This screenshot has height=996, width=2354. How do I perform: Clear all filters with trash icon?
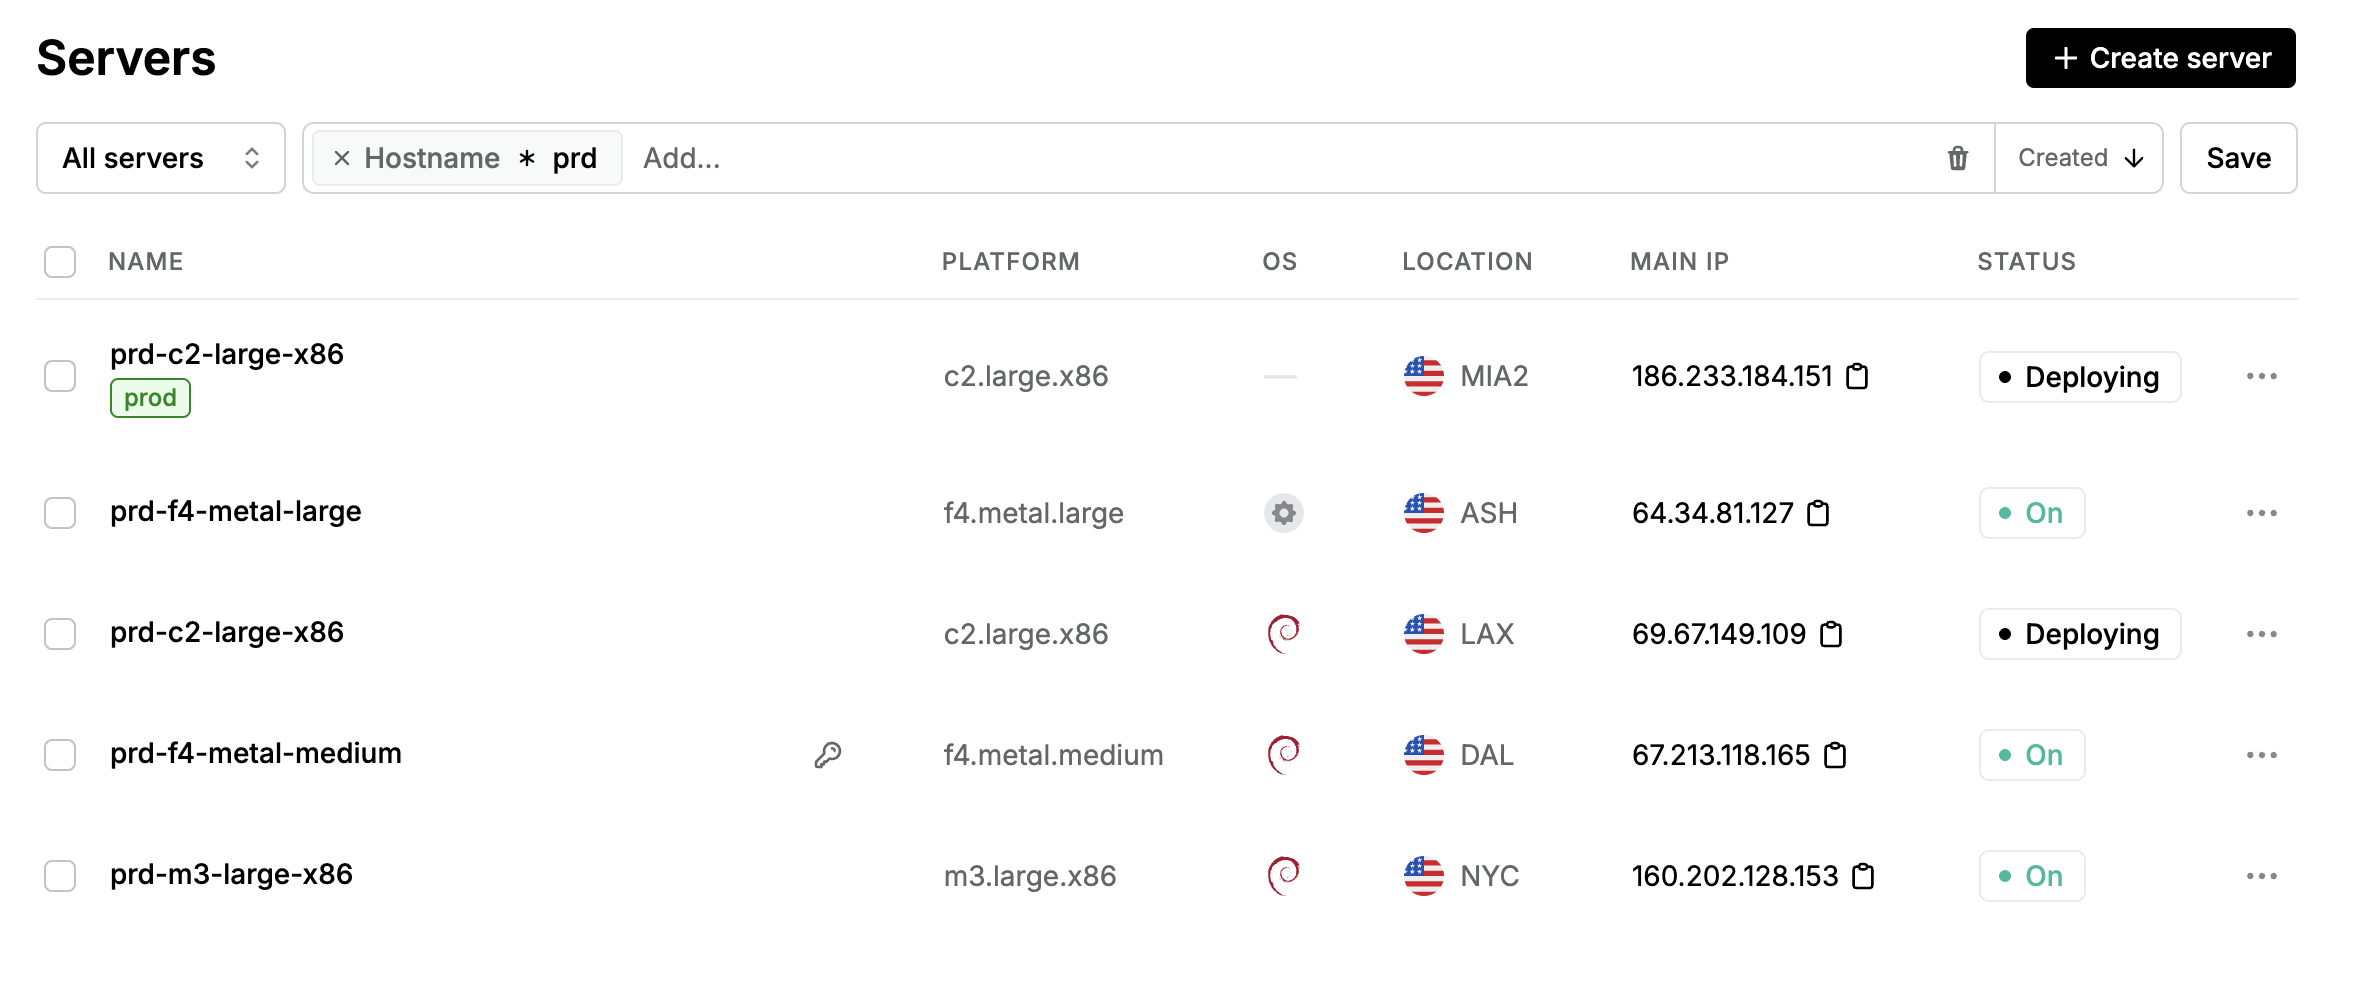pyautogui.click(x=1957, y=158)
